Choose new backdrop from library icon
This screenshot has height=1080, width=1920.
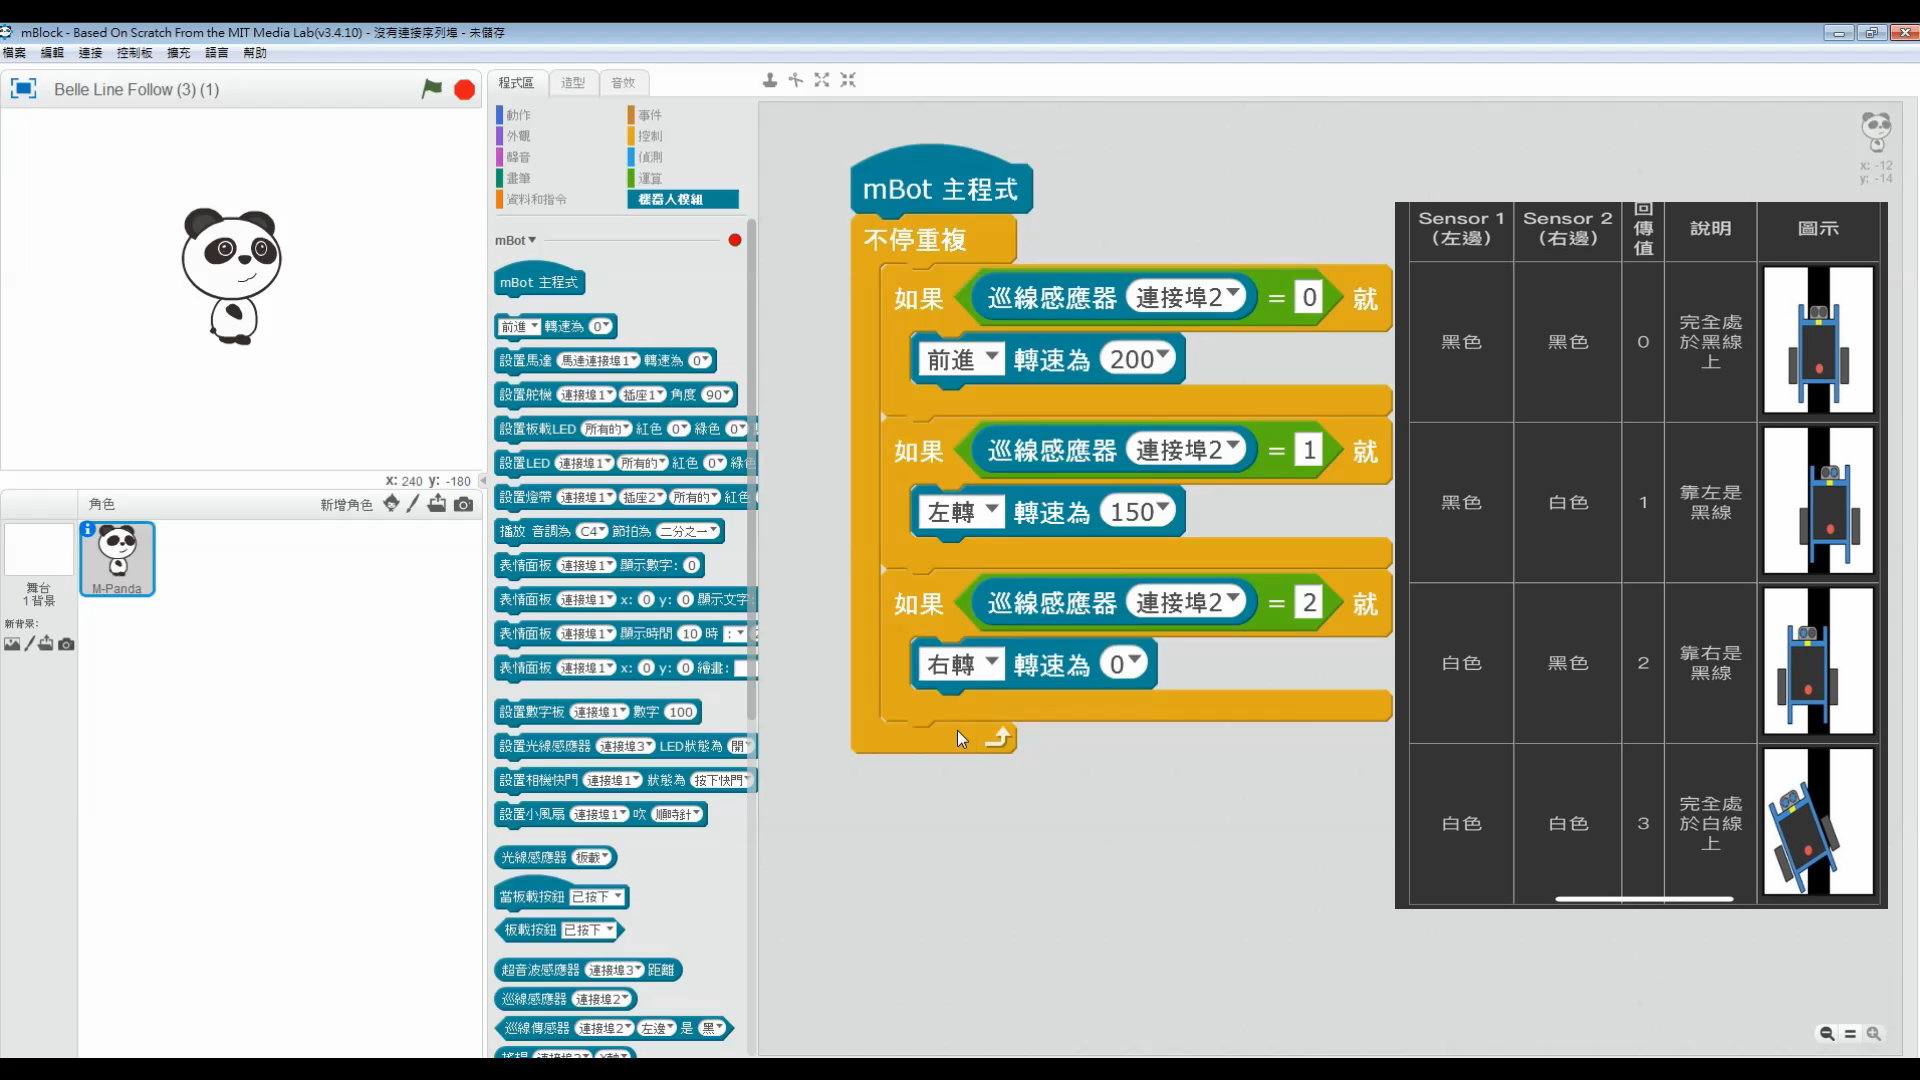[12, 644]
